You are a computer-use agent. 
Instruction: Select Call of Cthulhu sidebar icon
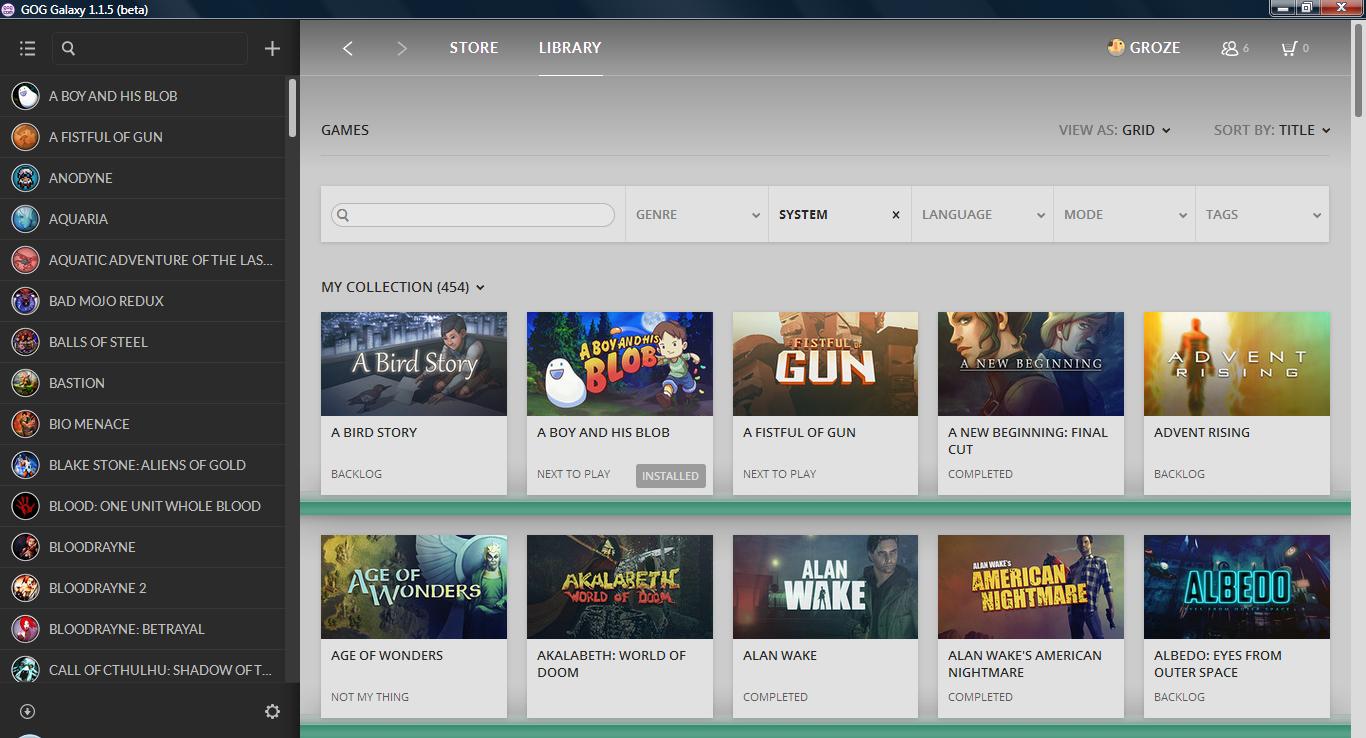(25, 670)
